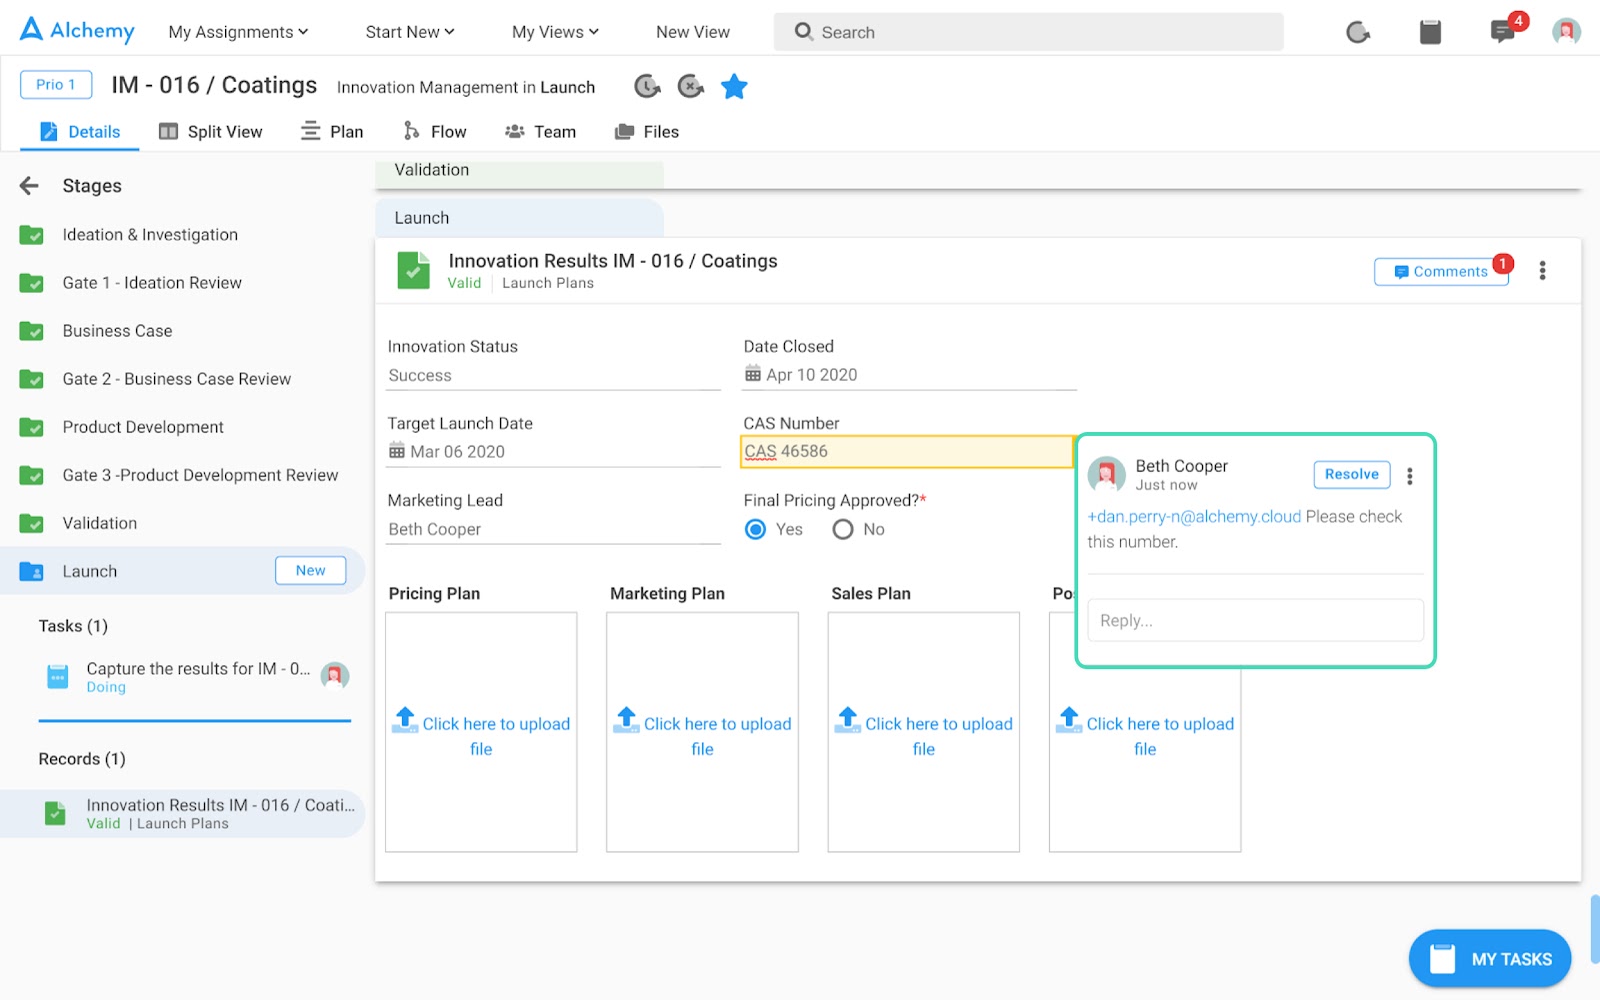Switch to the Split View tab
1600x1000 pixels.
[211, 132]
